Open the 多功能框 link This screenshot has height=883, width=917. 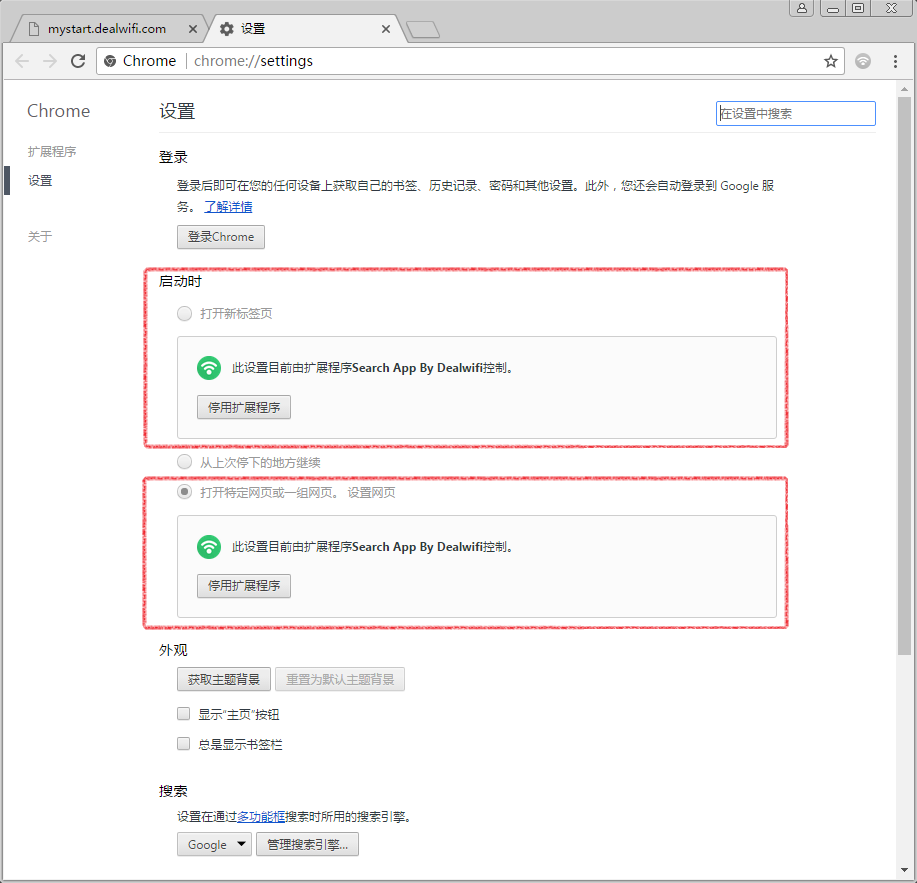click(261, 816)
